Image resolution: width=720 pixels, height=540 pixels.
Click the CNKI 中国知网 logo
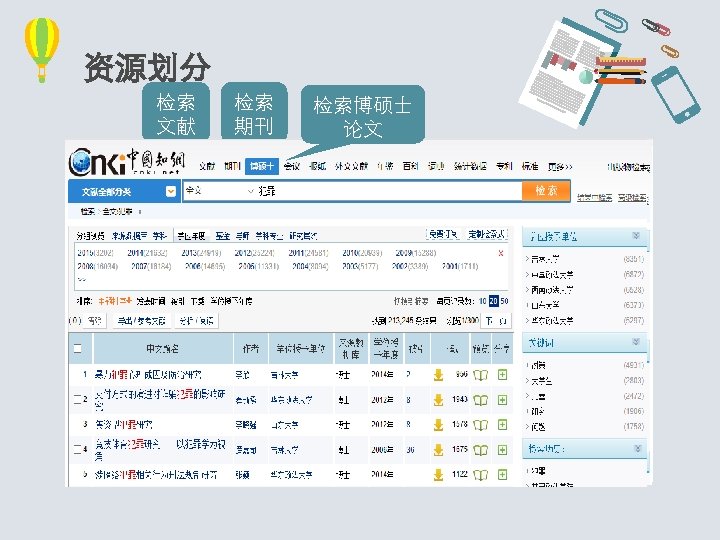(127, 162)
